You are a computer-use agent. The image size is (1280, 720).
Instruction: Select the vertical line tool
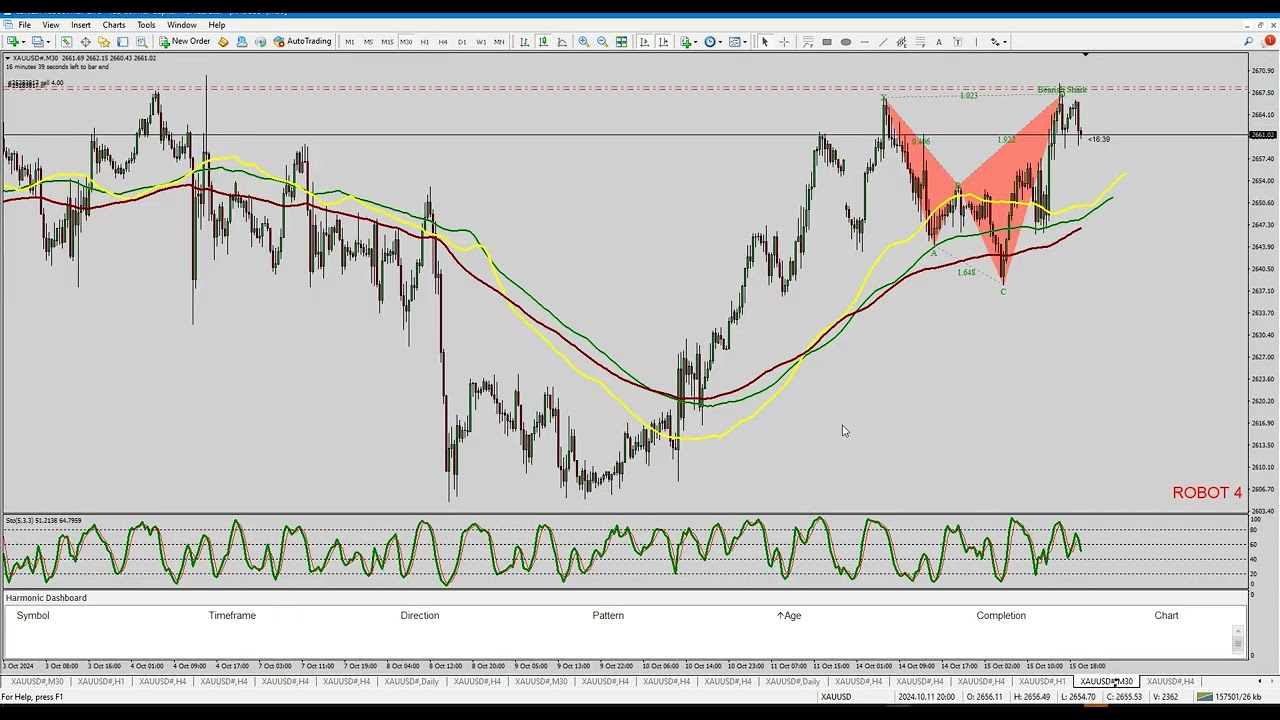[976, 42]
